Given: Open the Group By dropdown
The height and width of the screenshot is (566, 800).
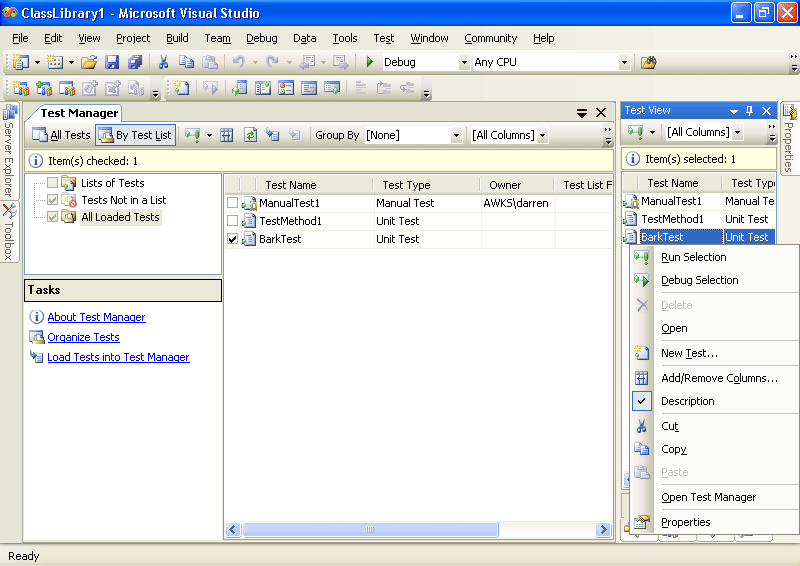Looking at the screenshot, I should 456,135.
